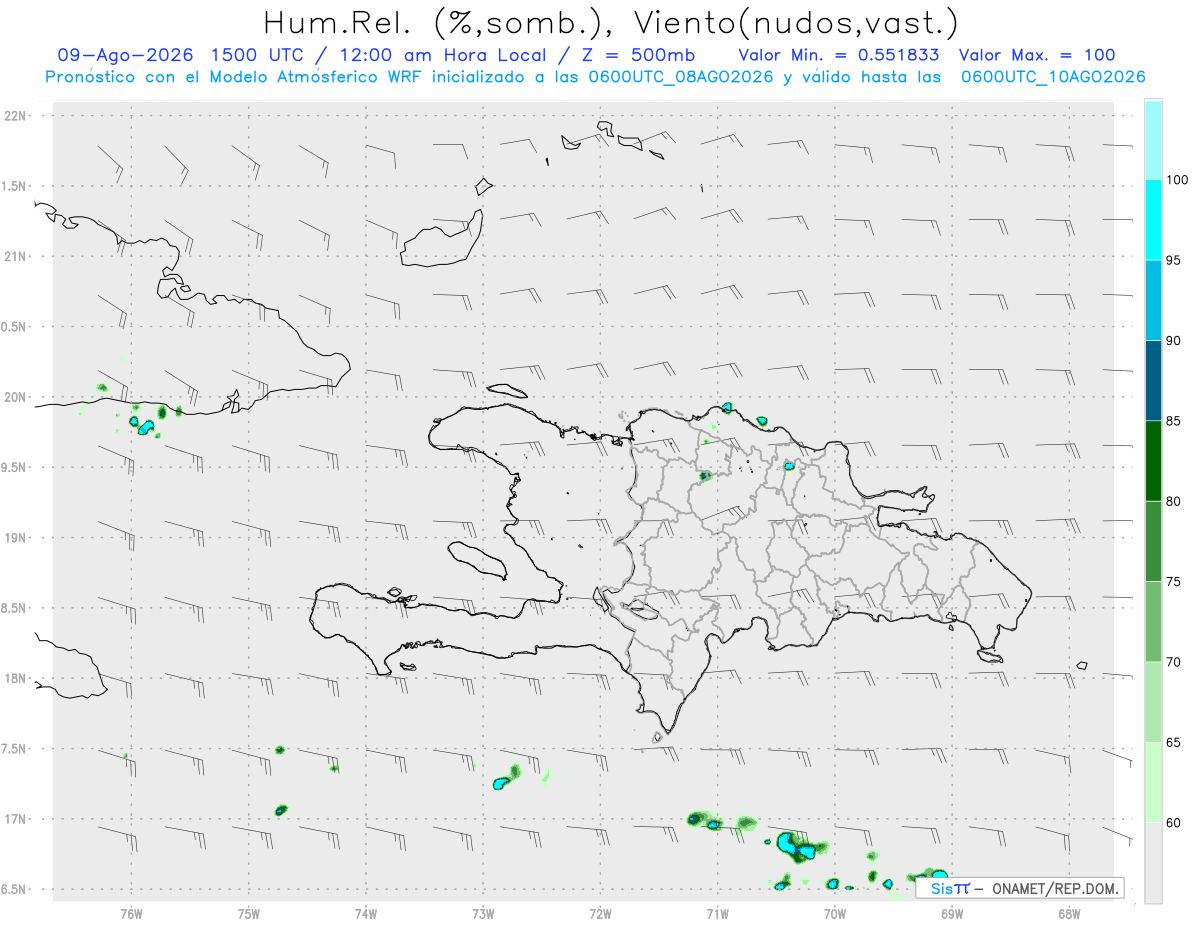
Task: Click the "76W" longitude axis label
Action: click(131, 913)
